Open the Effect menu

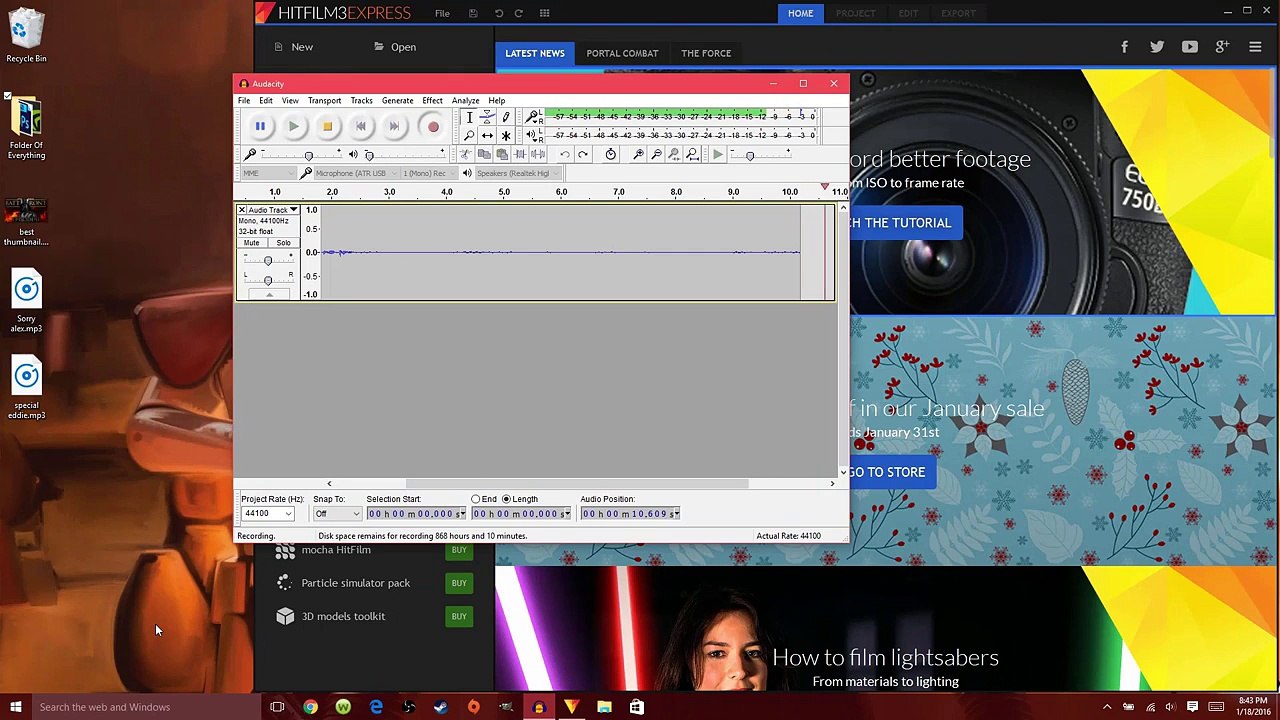432,100
